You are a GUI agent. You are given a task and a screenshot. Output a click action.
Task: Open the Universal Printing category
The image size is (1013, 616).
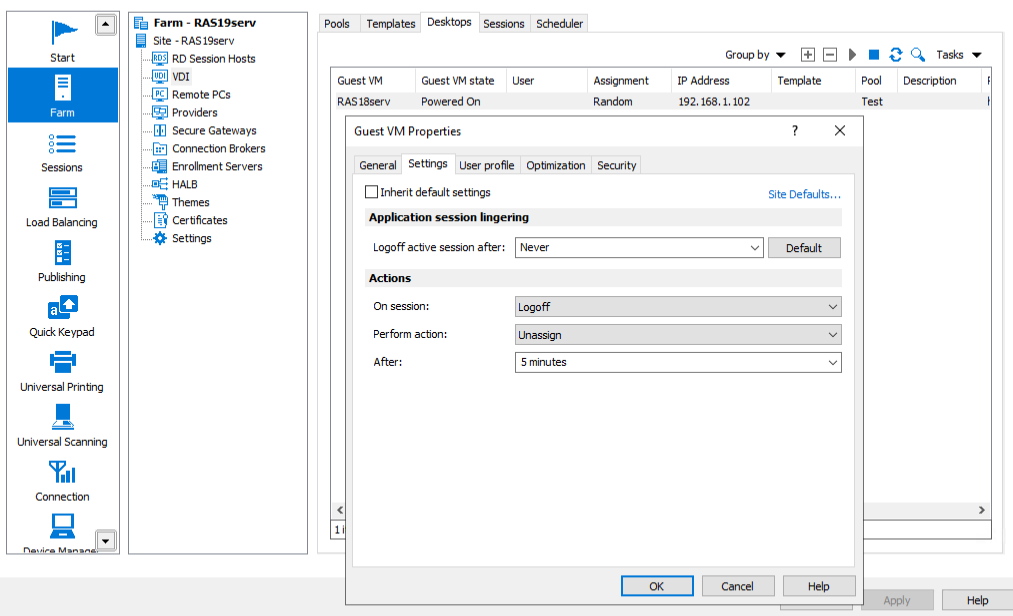[x=62, y=370]
